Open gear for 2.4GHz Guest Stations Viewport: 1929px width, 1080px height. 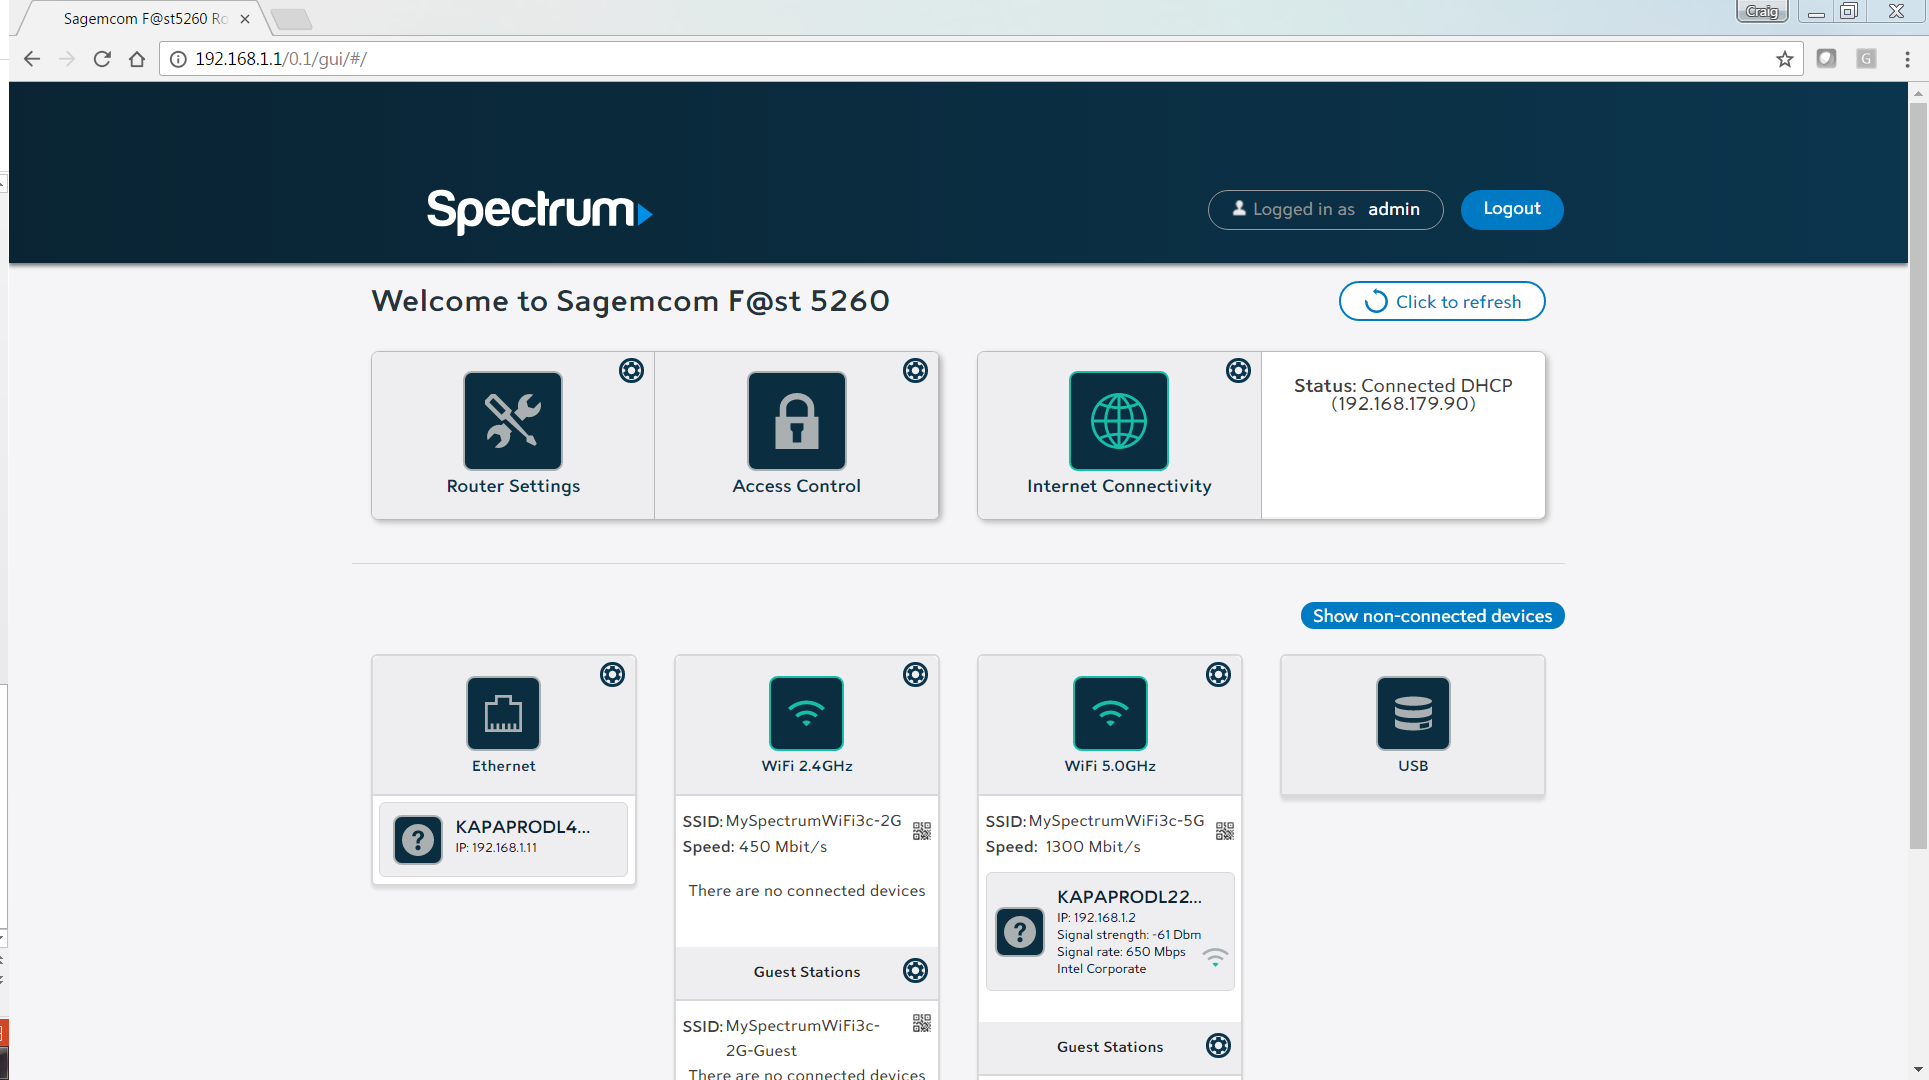coord(915,971)
